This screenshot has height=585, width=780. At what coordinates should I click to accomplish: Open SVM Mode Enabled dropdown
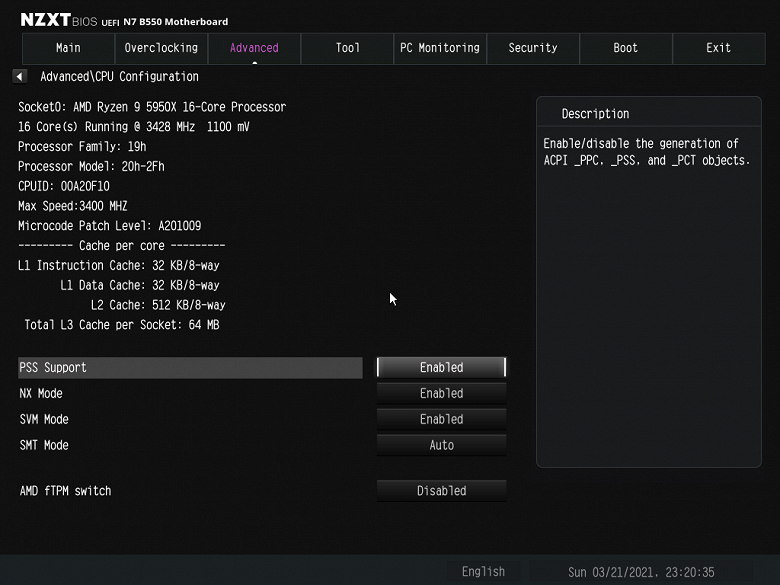pyautogui.click(x=442, y=419)
